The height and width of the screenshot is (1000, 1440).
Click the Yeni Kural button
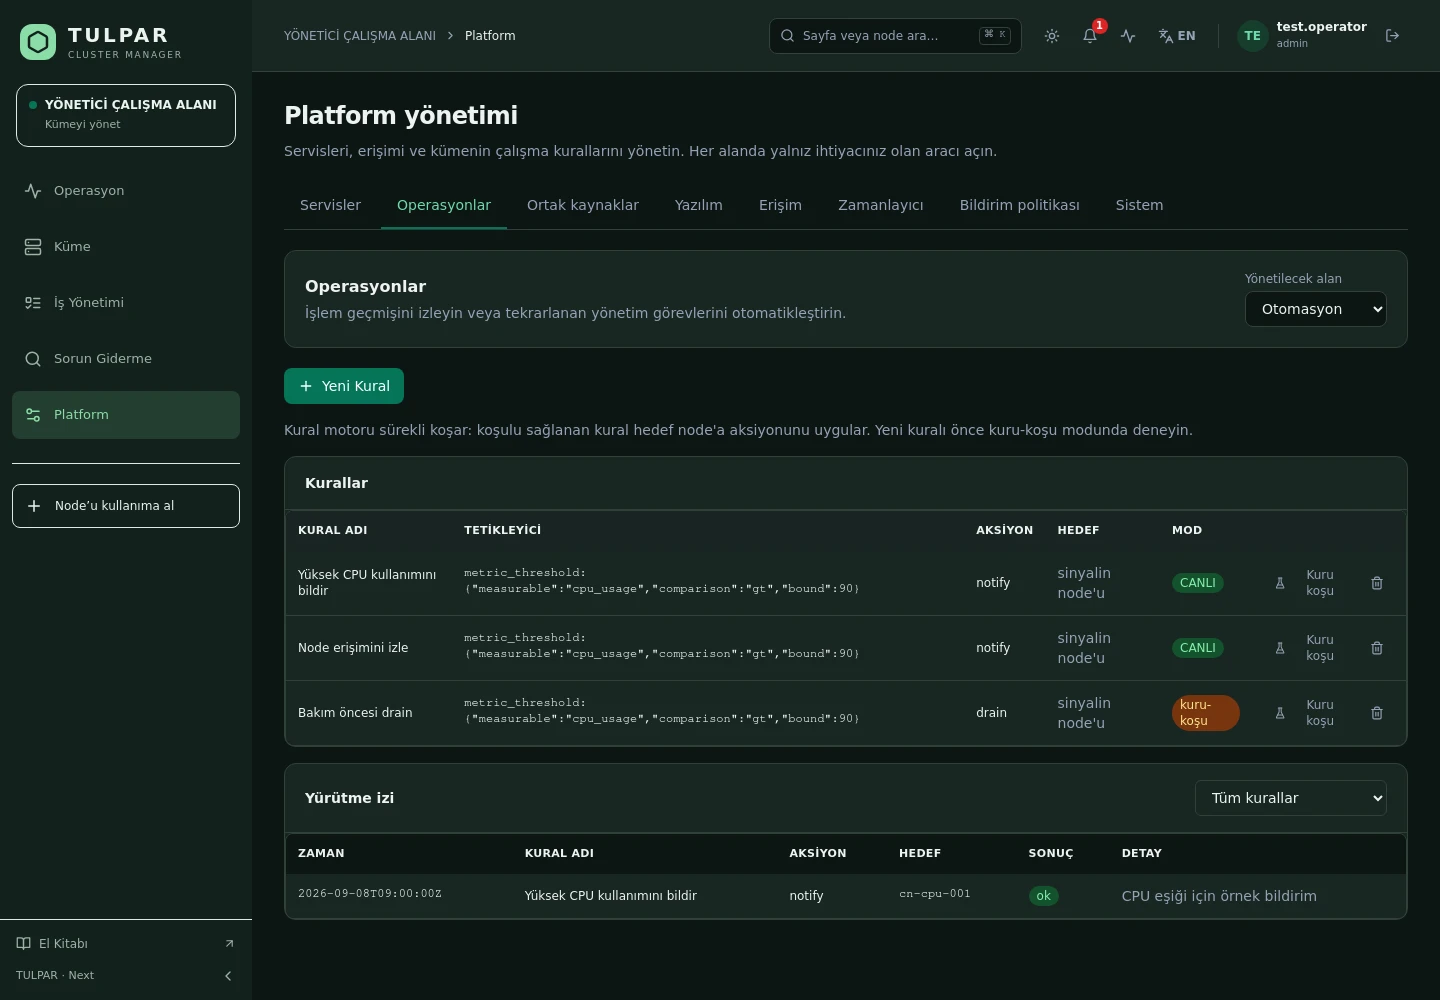click(x=344, y=386)
